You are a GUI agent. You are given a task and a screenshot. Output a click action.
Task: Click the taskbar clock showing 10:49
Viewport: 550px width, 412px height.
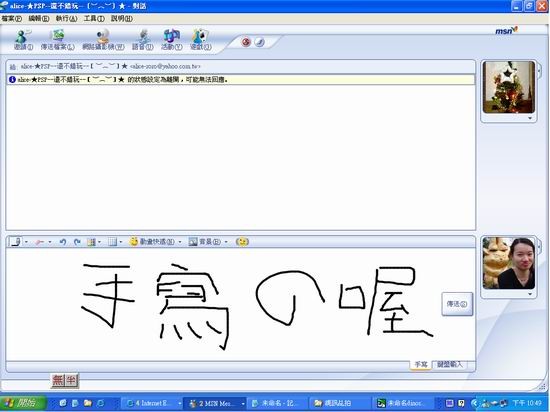click(527, 403)
